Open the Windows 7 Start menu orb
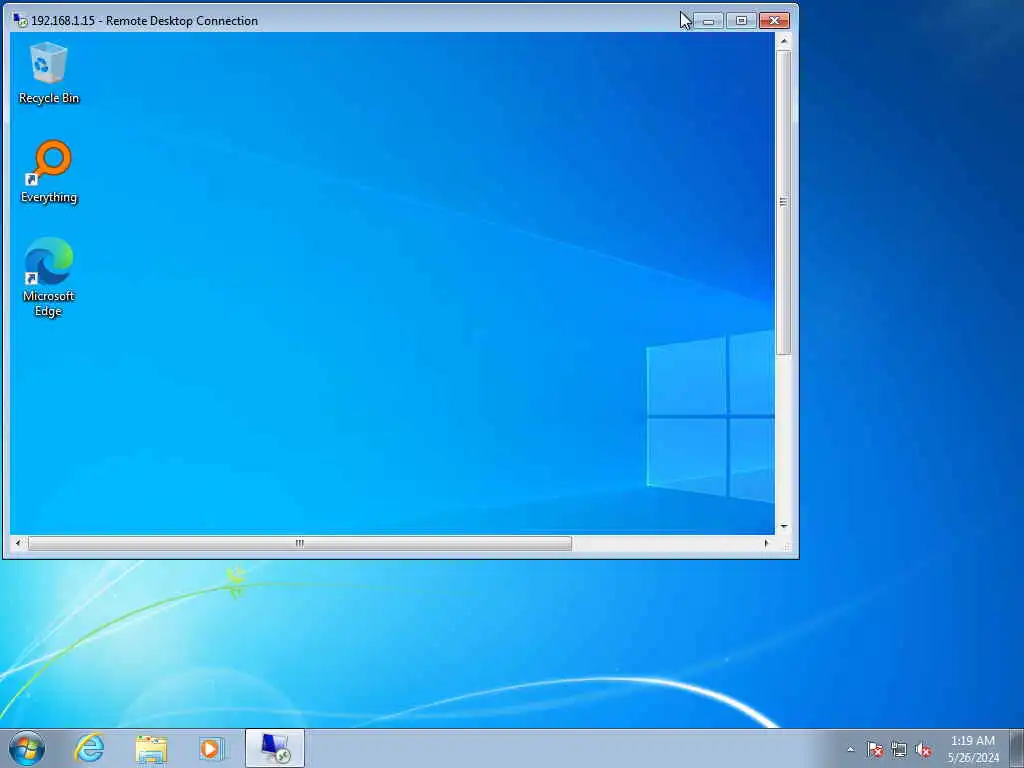1024x768 pixels. pos(27,748)
